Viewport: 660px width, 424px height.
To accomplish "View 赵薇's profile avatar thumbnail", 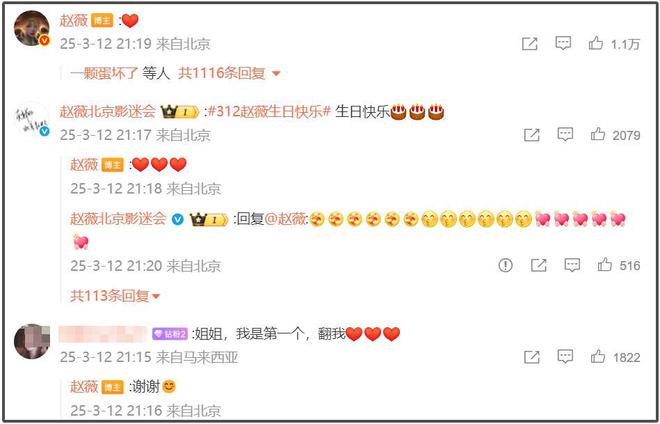I will click(x=32, y=28).
